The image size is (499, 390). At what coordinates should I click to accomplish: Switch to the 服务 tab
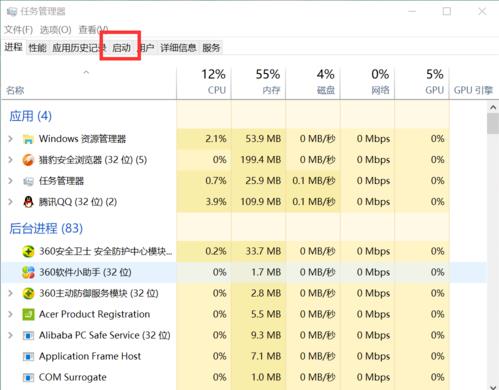(x=211, y=48)
